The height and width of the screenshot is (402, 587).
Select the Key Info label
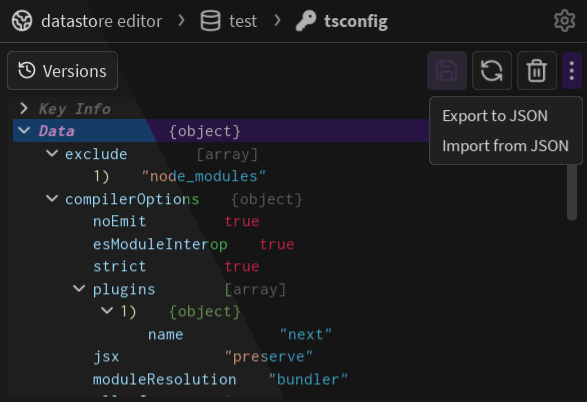[75, 109]
